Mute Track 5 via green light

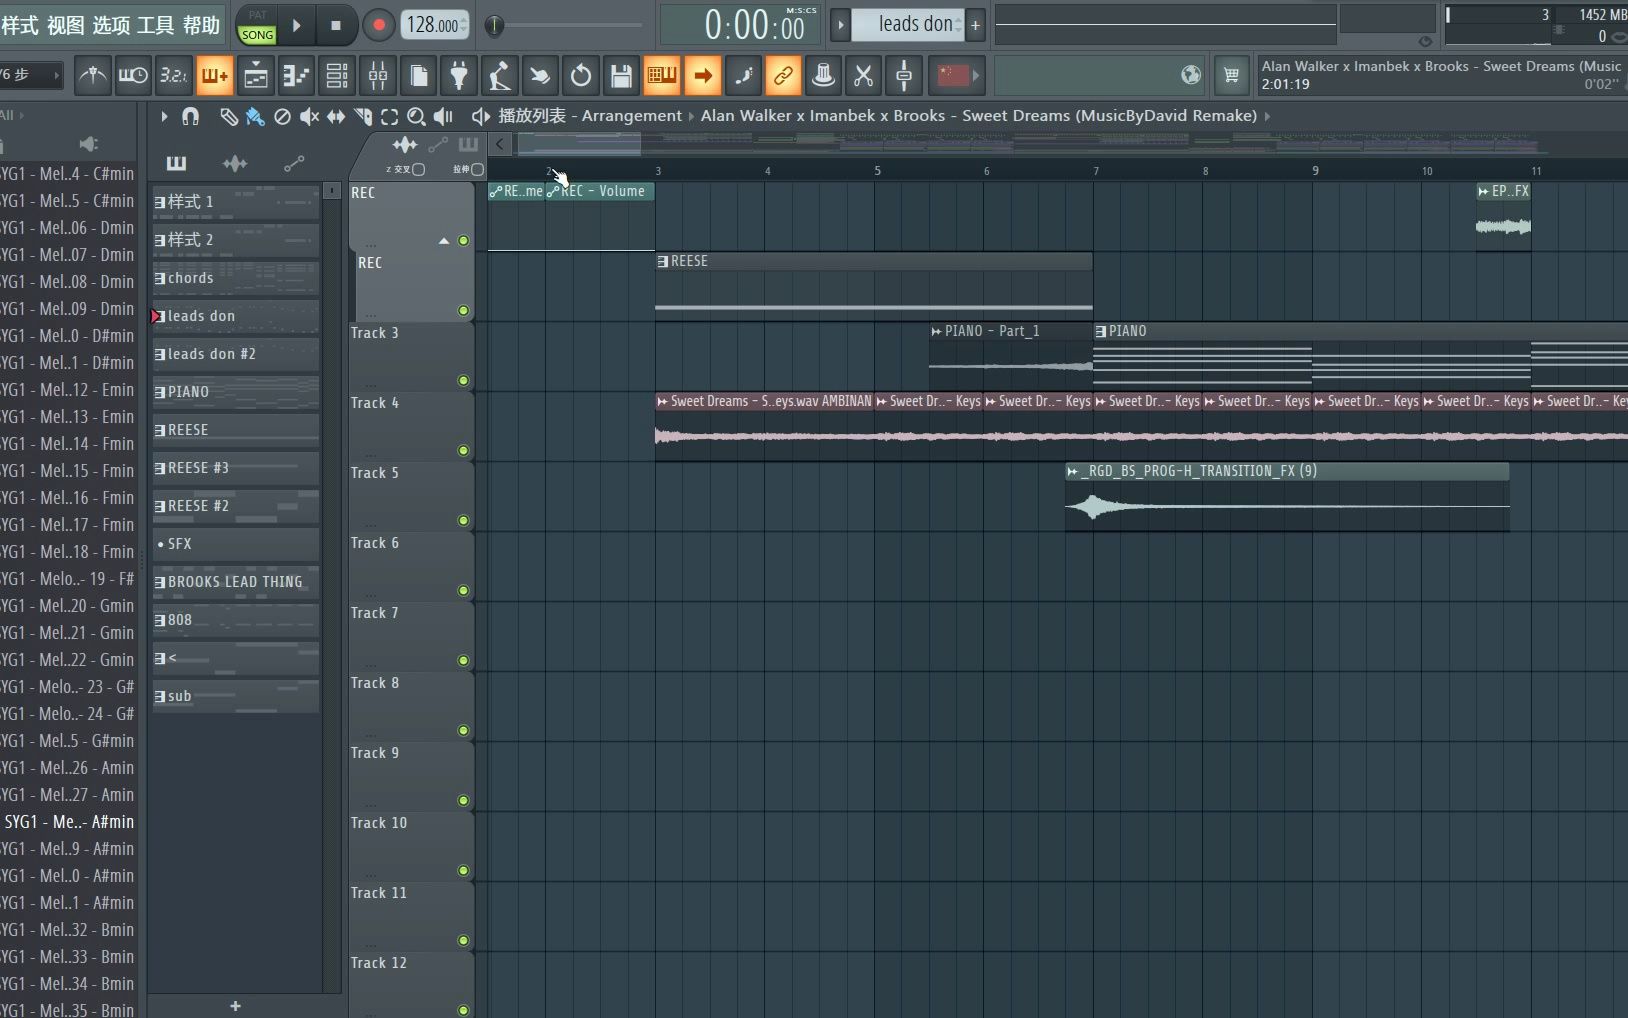click(463, 520)
